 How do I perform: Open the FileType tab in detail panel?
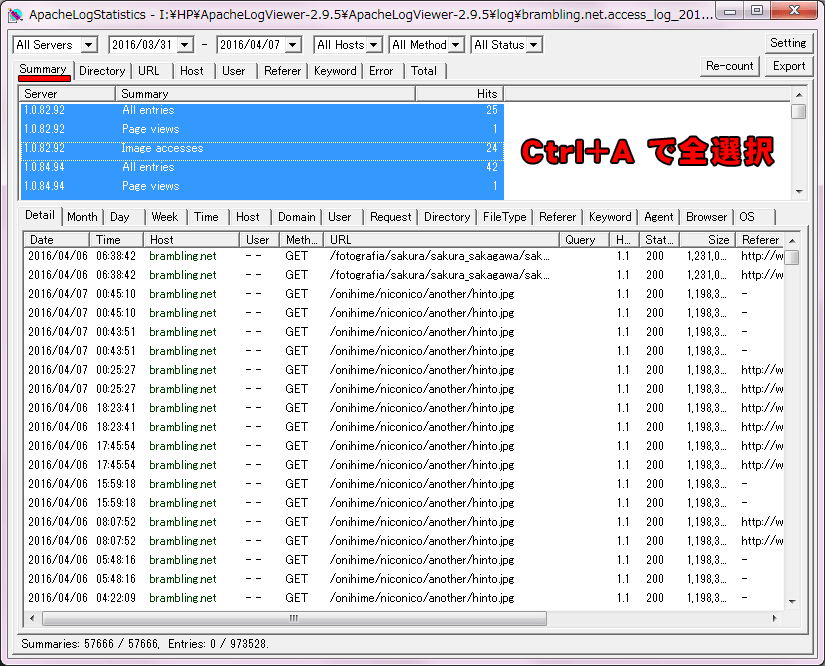click(x=504, y=217)
